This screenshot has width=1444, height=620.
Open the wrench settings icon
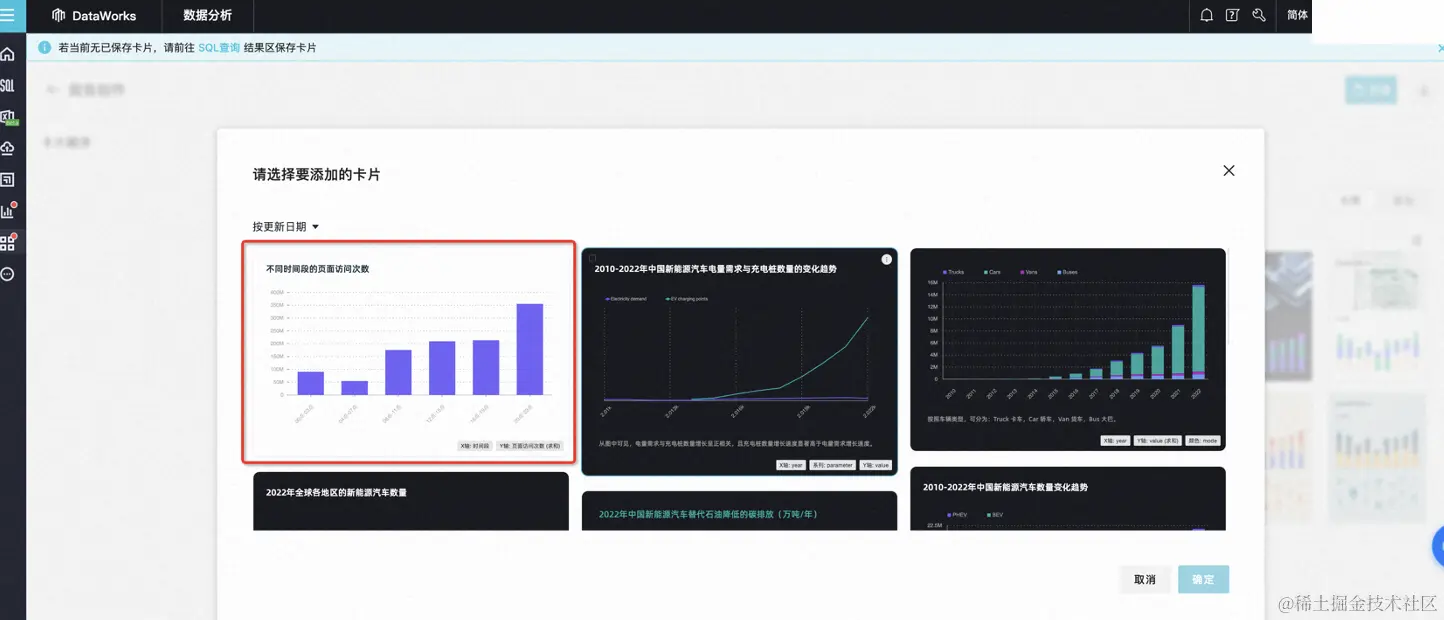[1259, 15]
